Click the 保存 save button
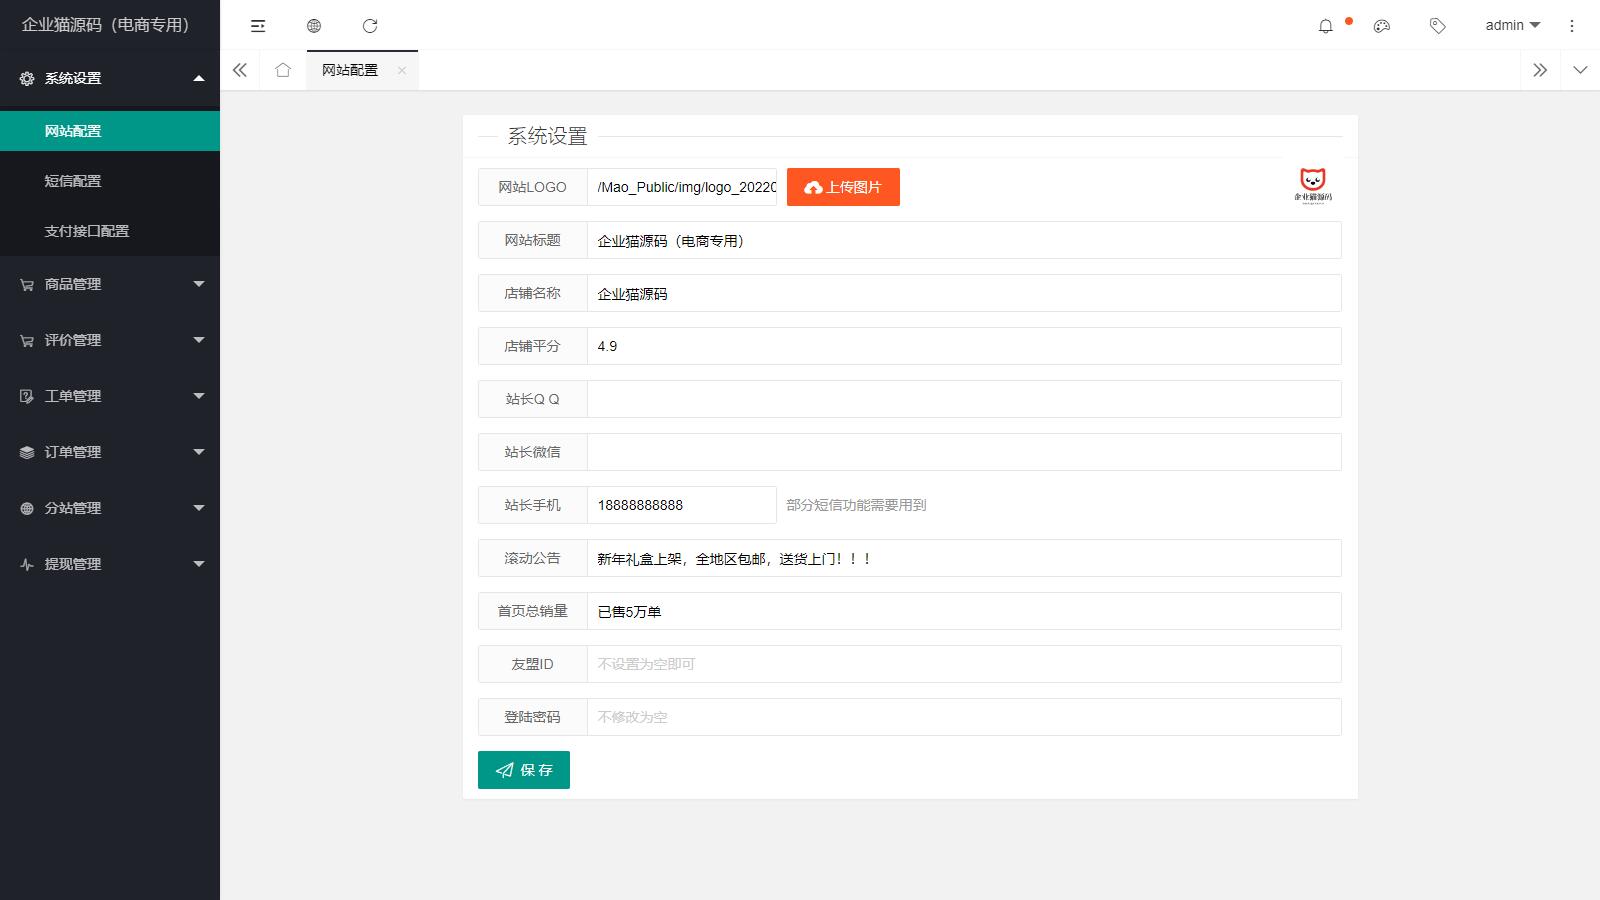Screen dimensions: 1600x900 [523, 769]
